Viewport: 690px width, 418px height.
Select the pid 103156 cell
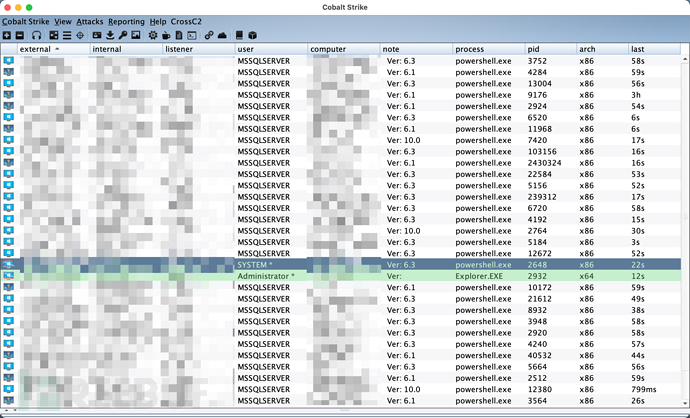point(551,151)
